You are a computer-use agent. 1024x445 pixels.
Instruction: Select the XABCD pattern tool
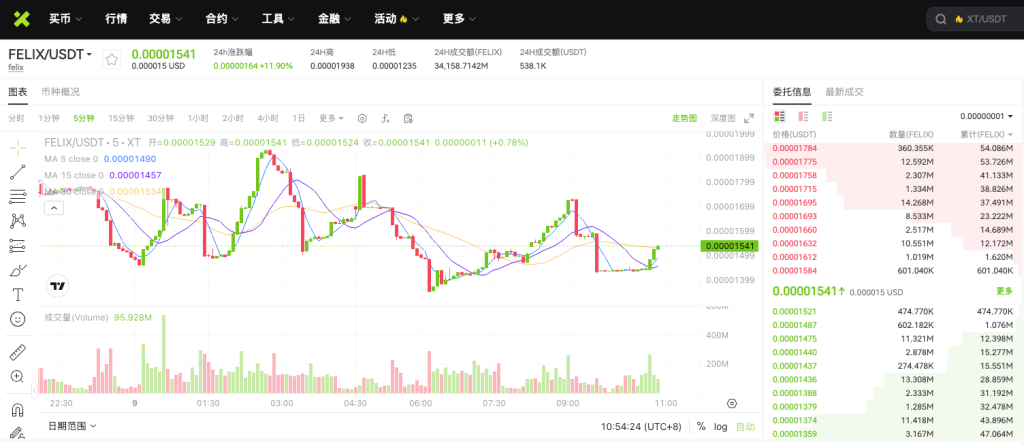(18, 221)
